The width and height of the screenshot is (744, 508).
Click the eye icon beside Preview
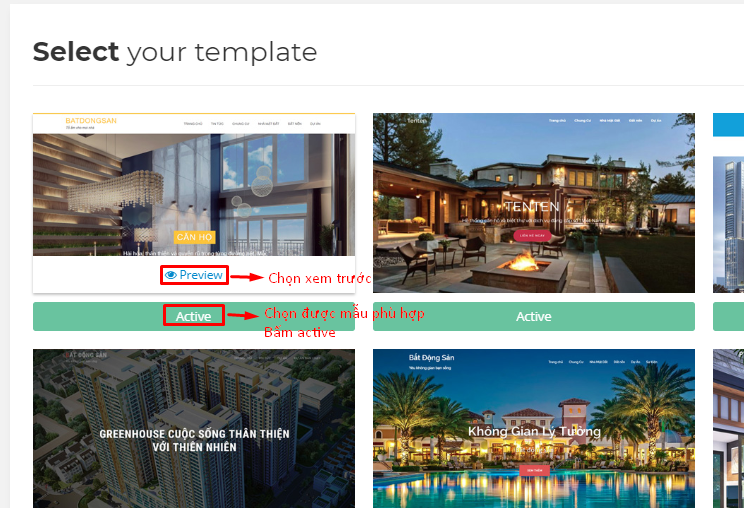pos(170,275)
